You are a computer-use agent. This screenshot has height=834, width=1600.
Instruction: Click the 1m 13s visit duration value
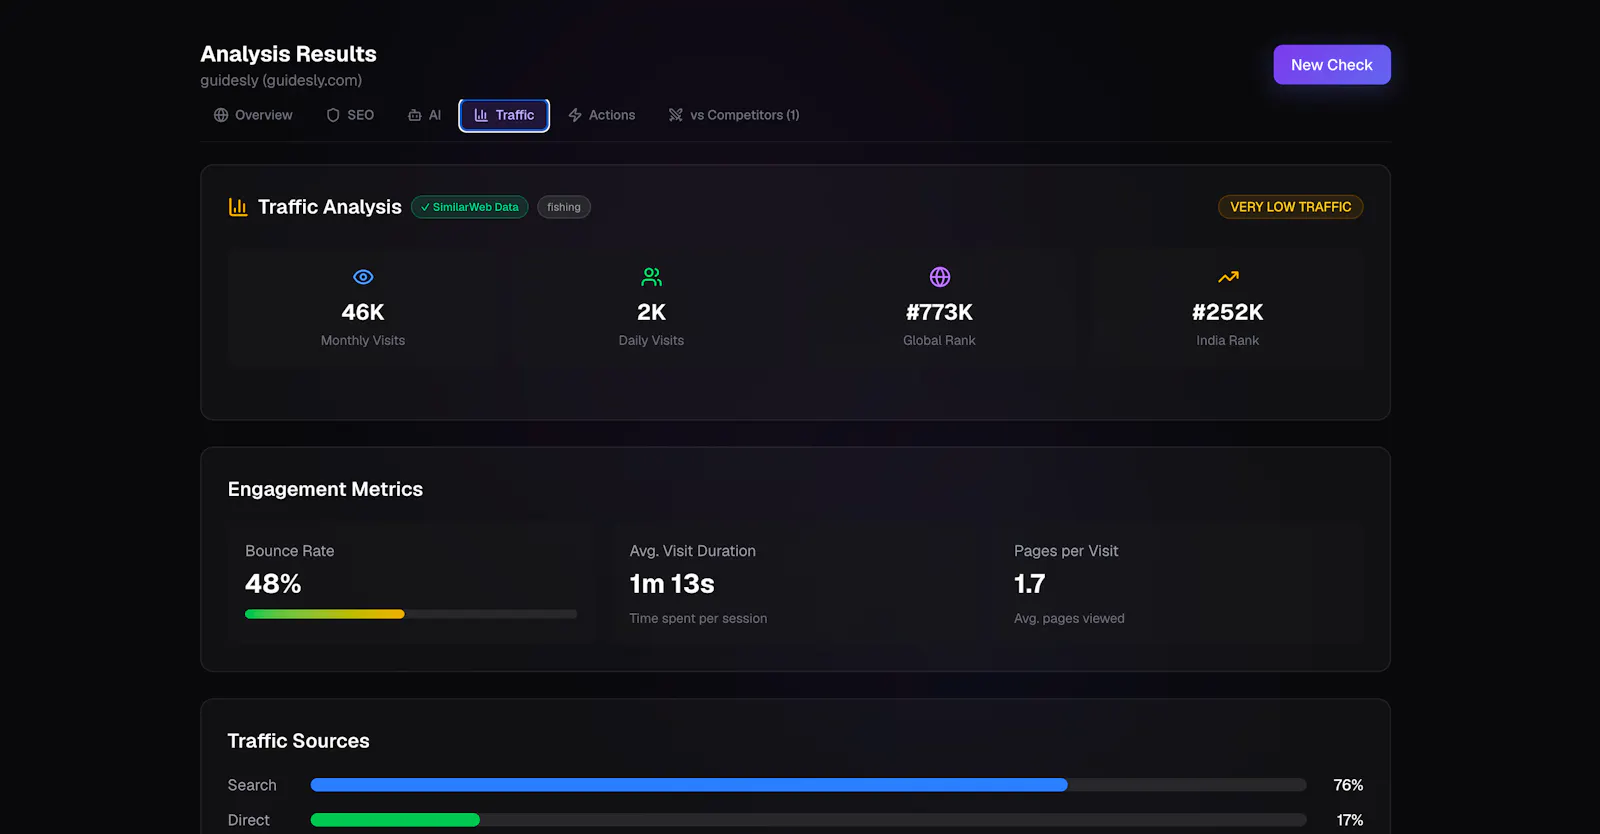point(672,584)
